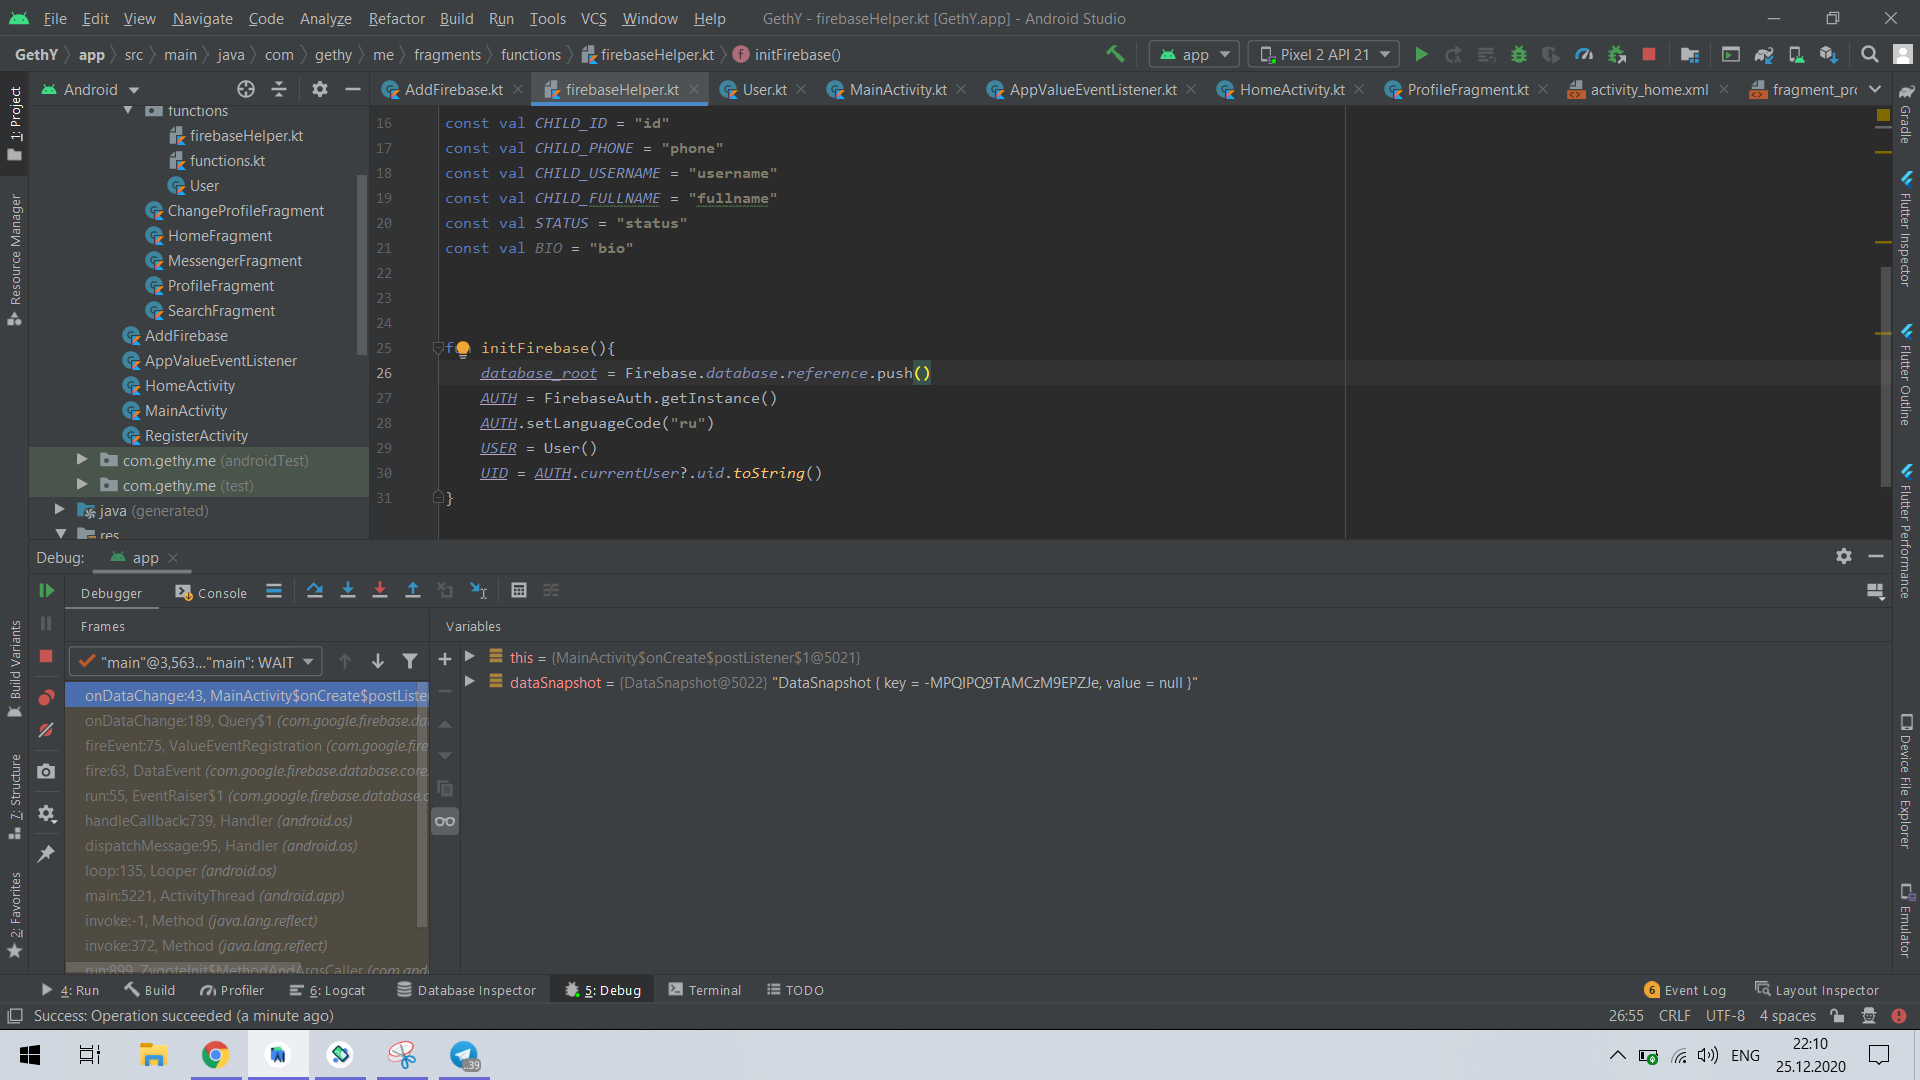Close the AddFirebase.kt tab

(x=518, y=89)
